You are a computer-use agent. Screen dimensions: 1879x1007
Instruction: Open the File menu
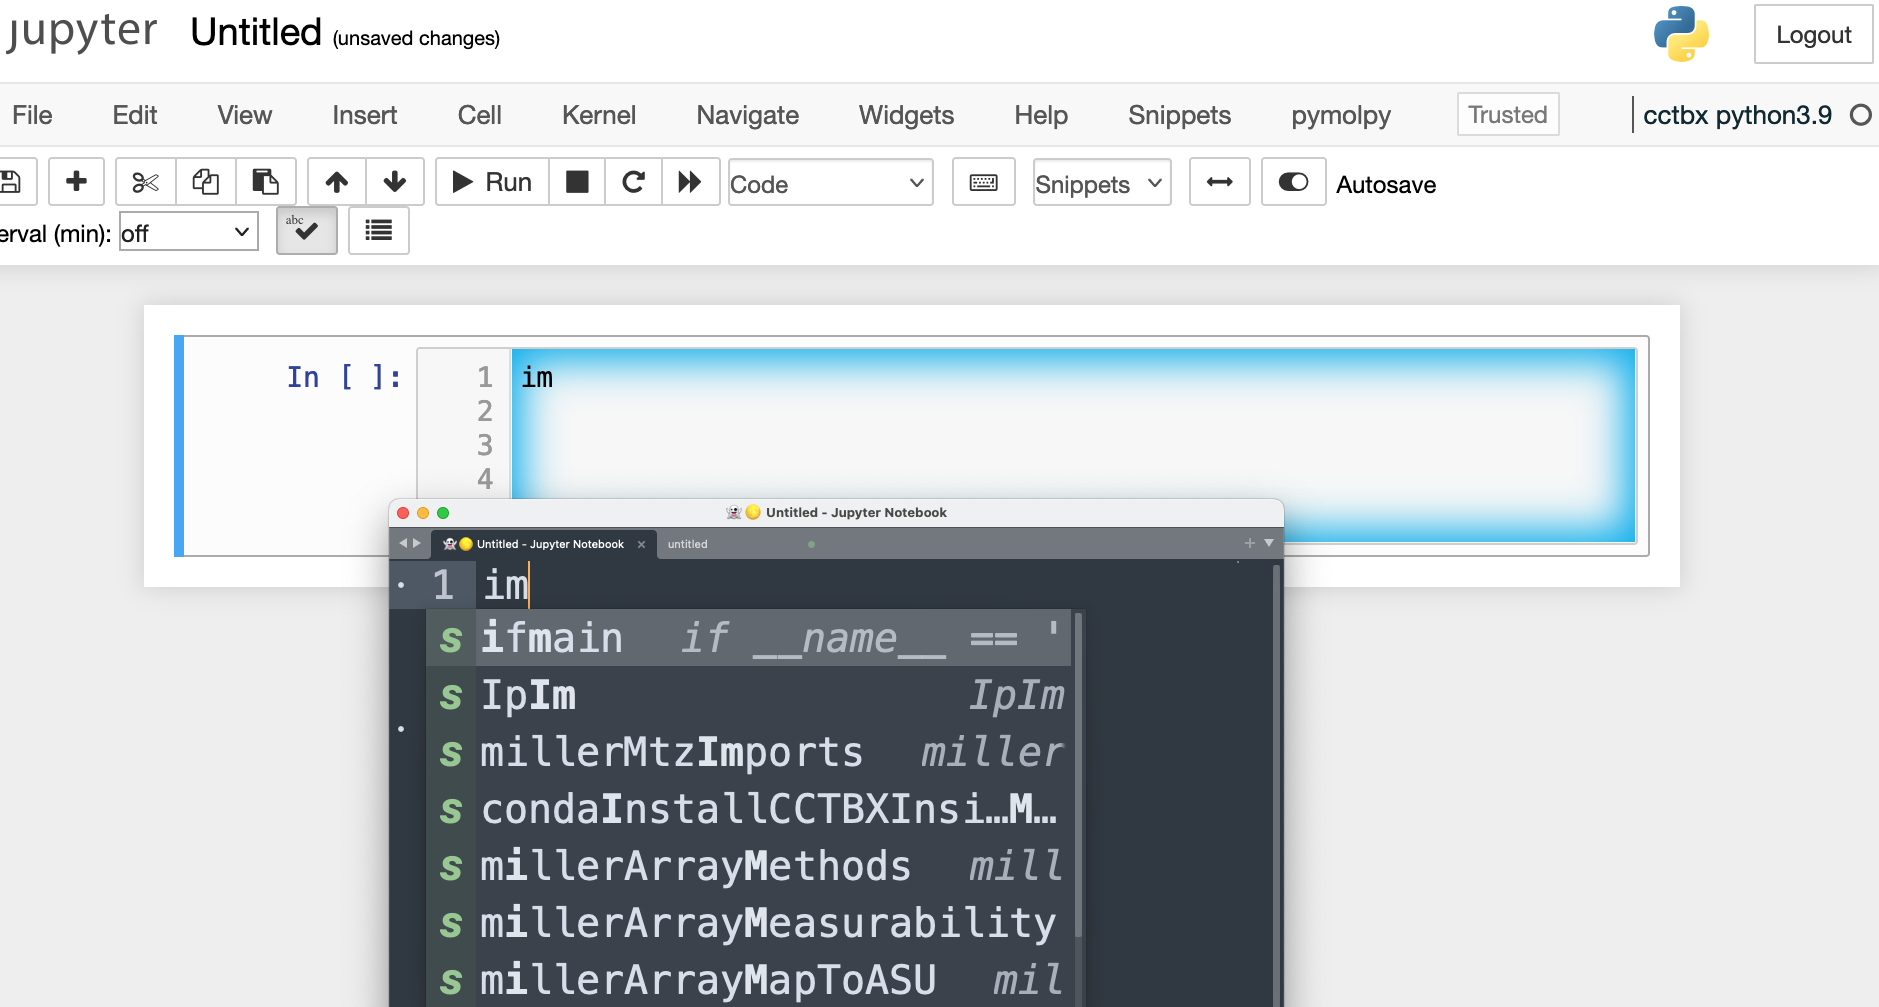tap(32, 115)
